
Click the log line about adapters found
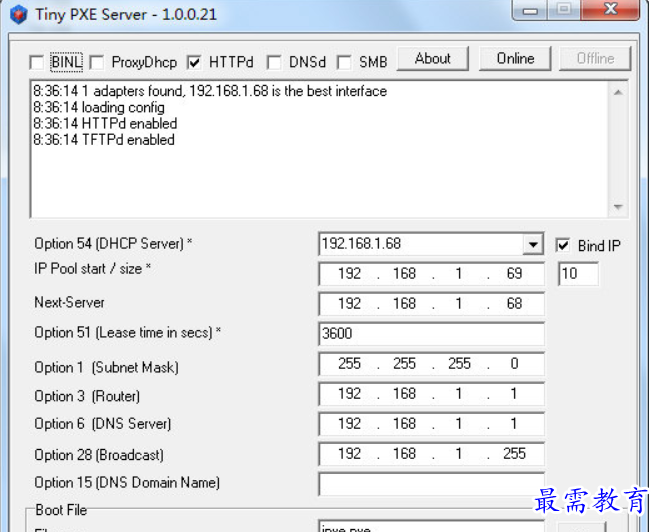(210, 91)
